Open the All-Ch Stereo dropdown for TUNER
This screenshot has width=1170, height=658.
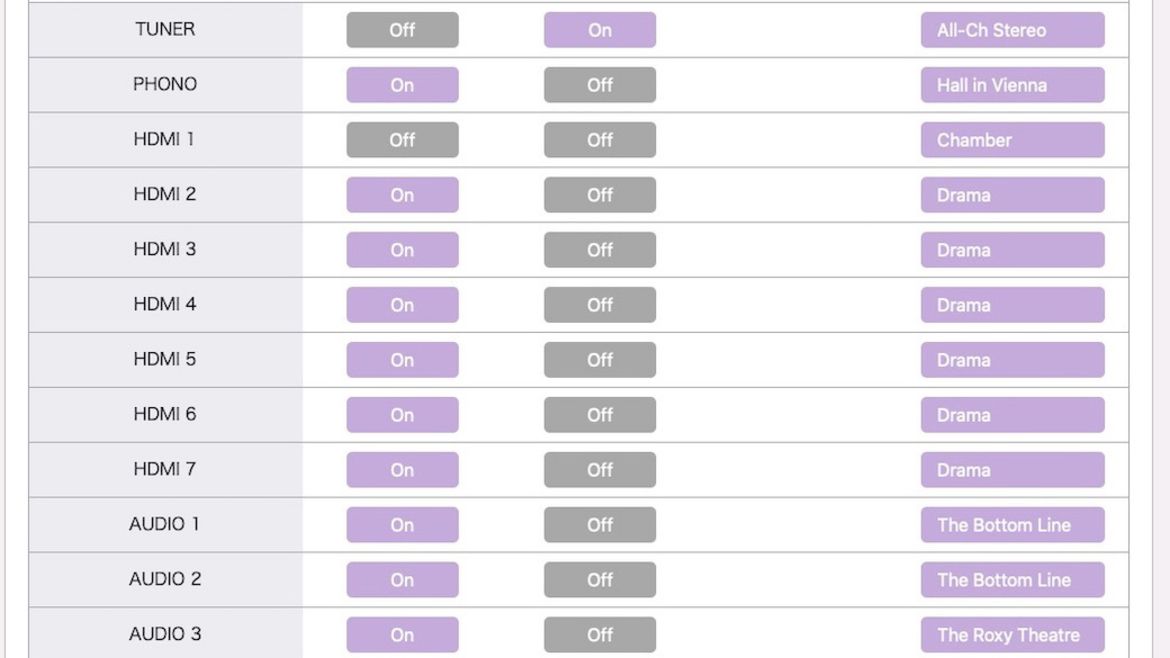(x=1013, y=30)
